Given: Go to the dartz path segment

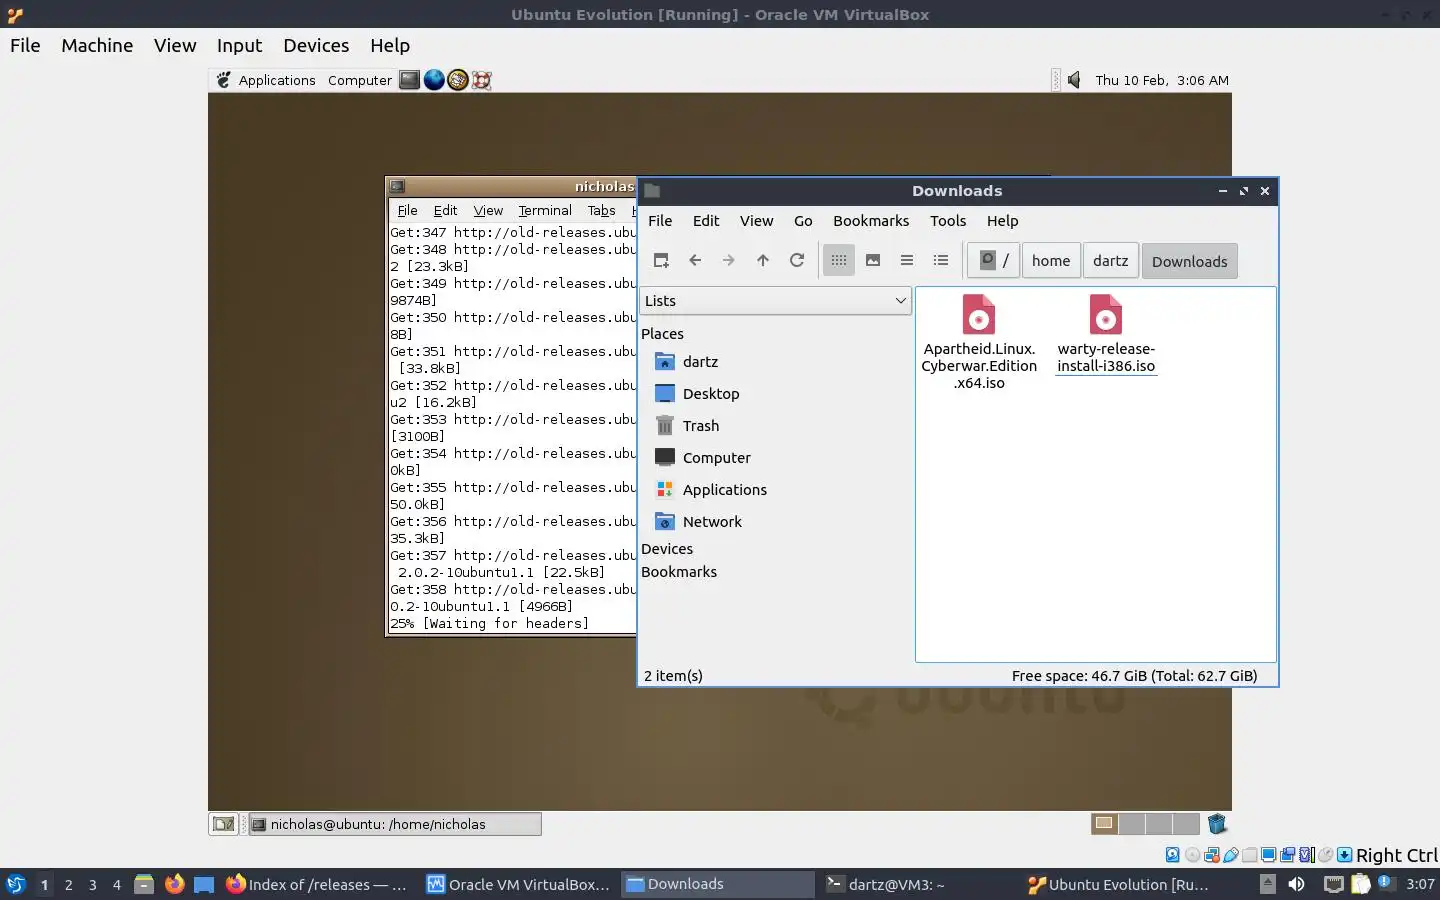Looking at the screenshot, I should pos(1110,261).
